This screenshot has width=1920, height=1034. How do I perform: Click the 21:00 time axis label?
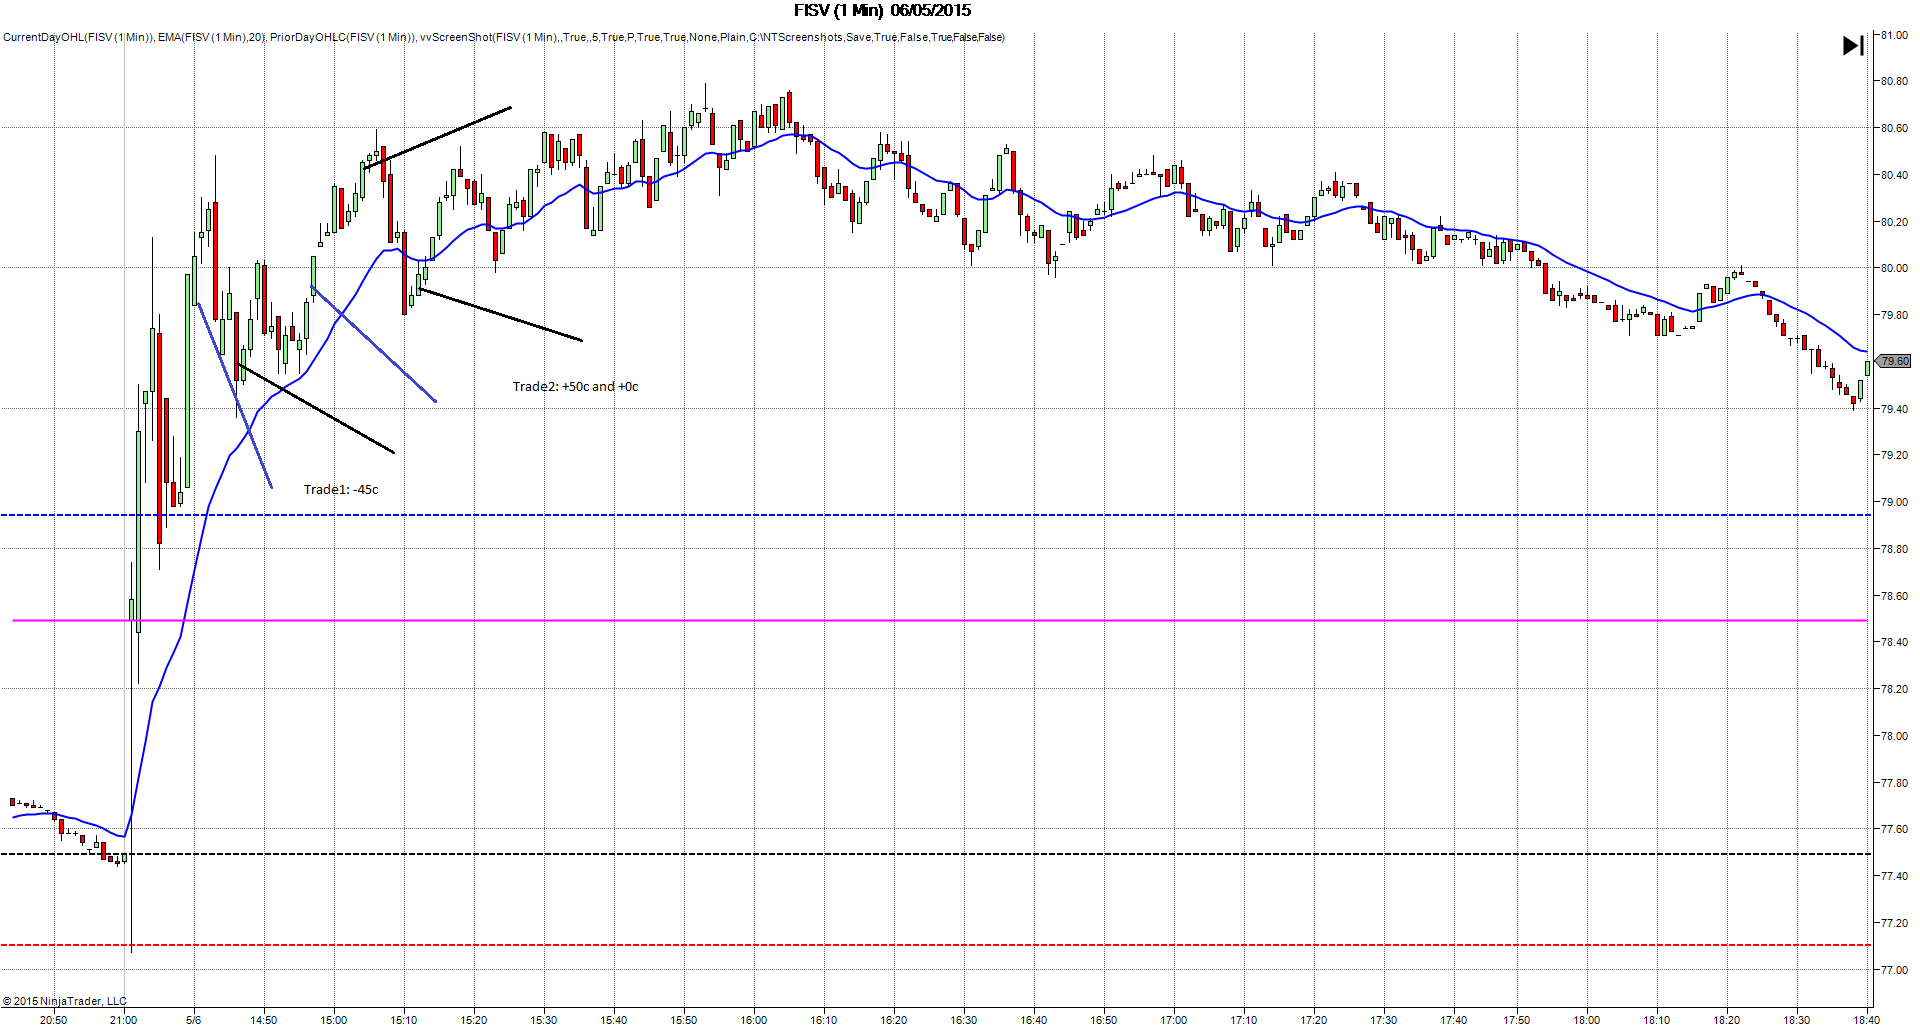click(123, 1020)
